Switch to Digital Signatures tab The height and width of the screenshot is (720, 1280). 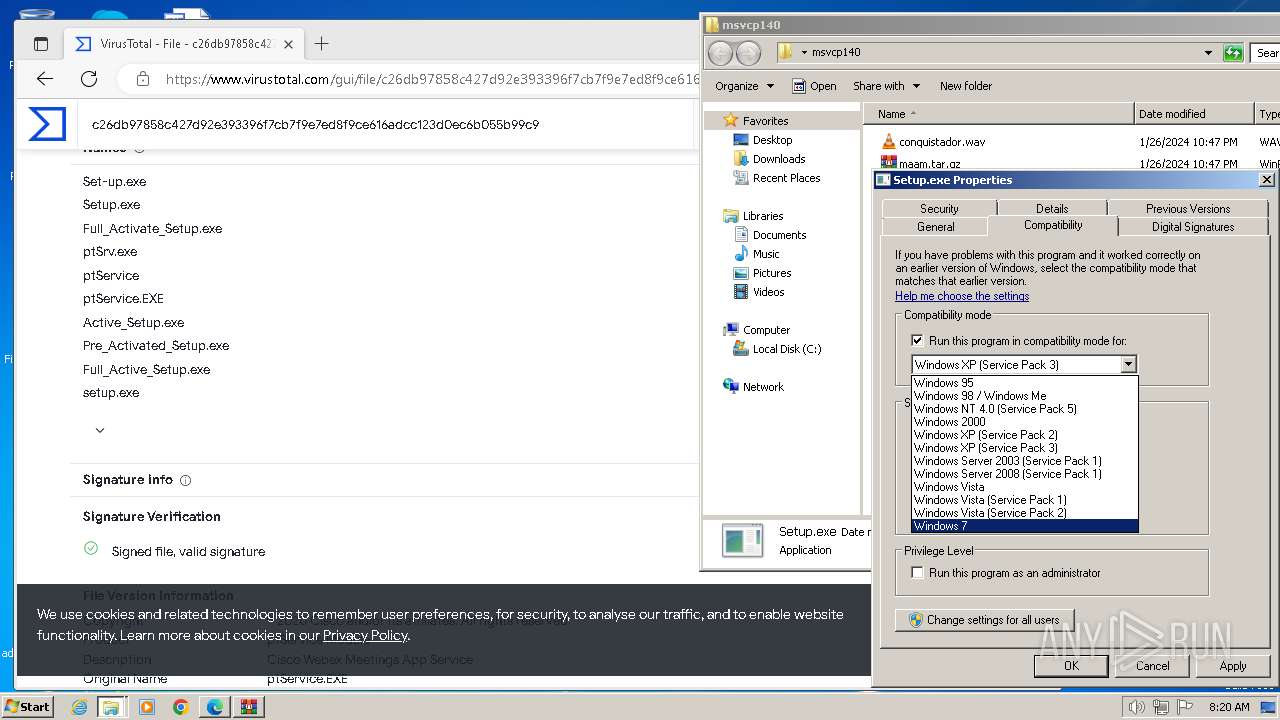click(1193, 227)
